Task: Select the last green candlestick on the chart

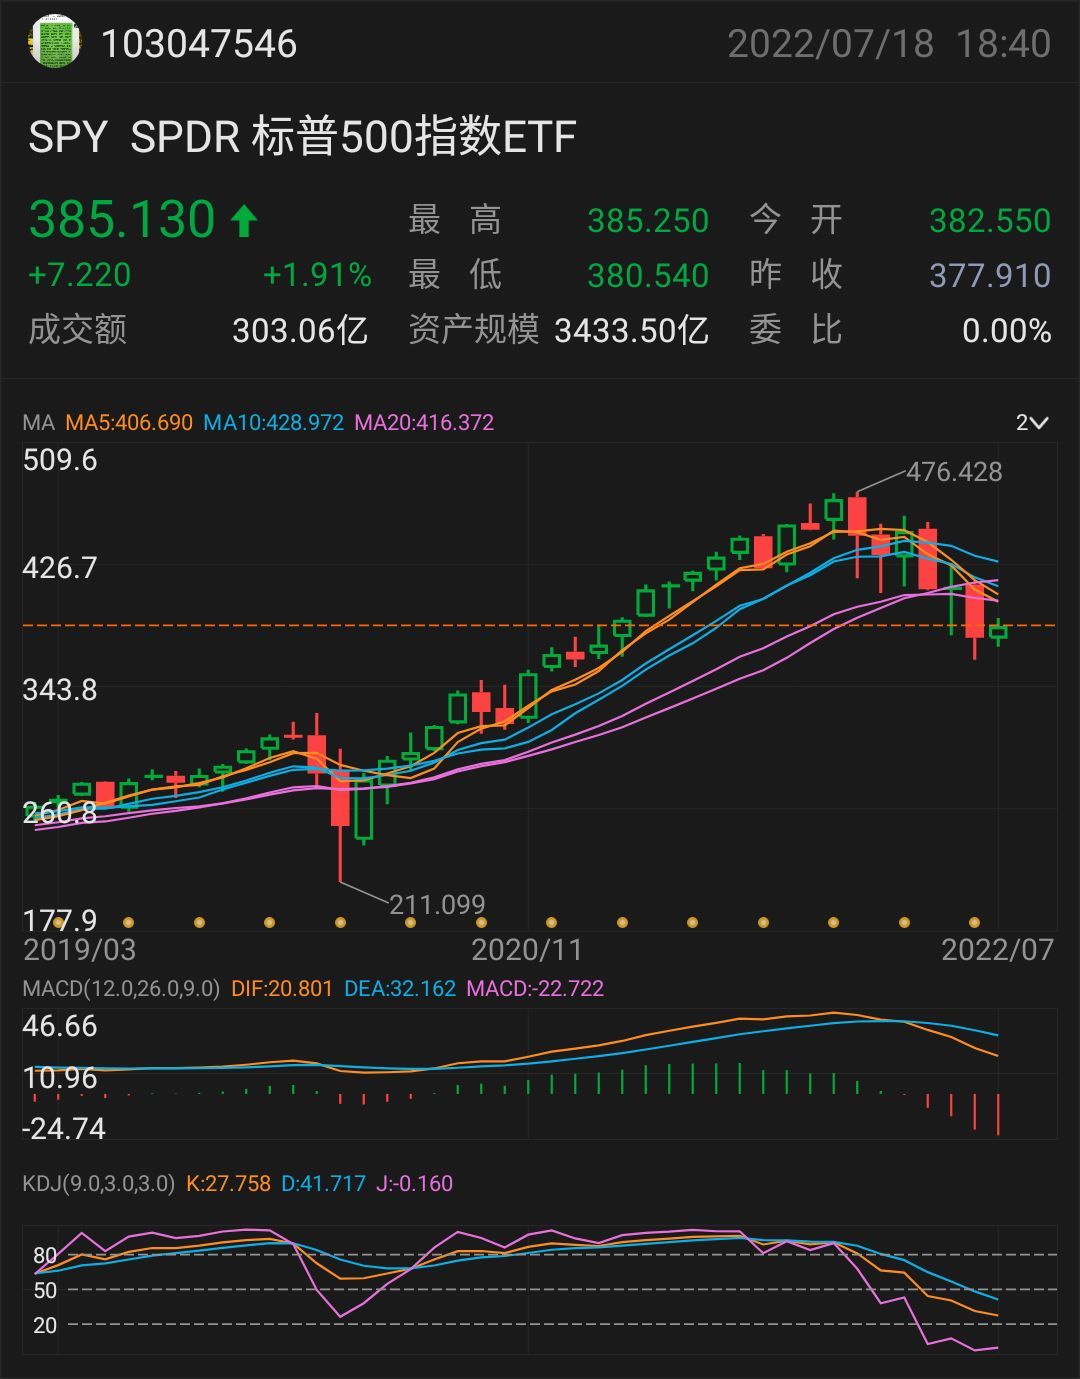Action: 998,631
